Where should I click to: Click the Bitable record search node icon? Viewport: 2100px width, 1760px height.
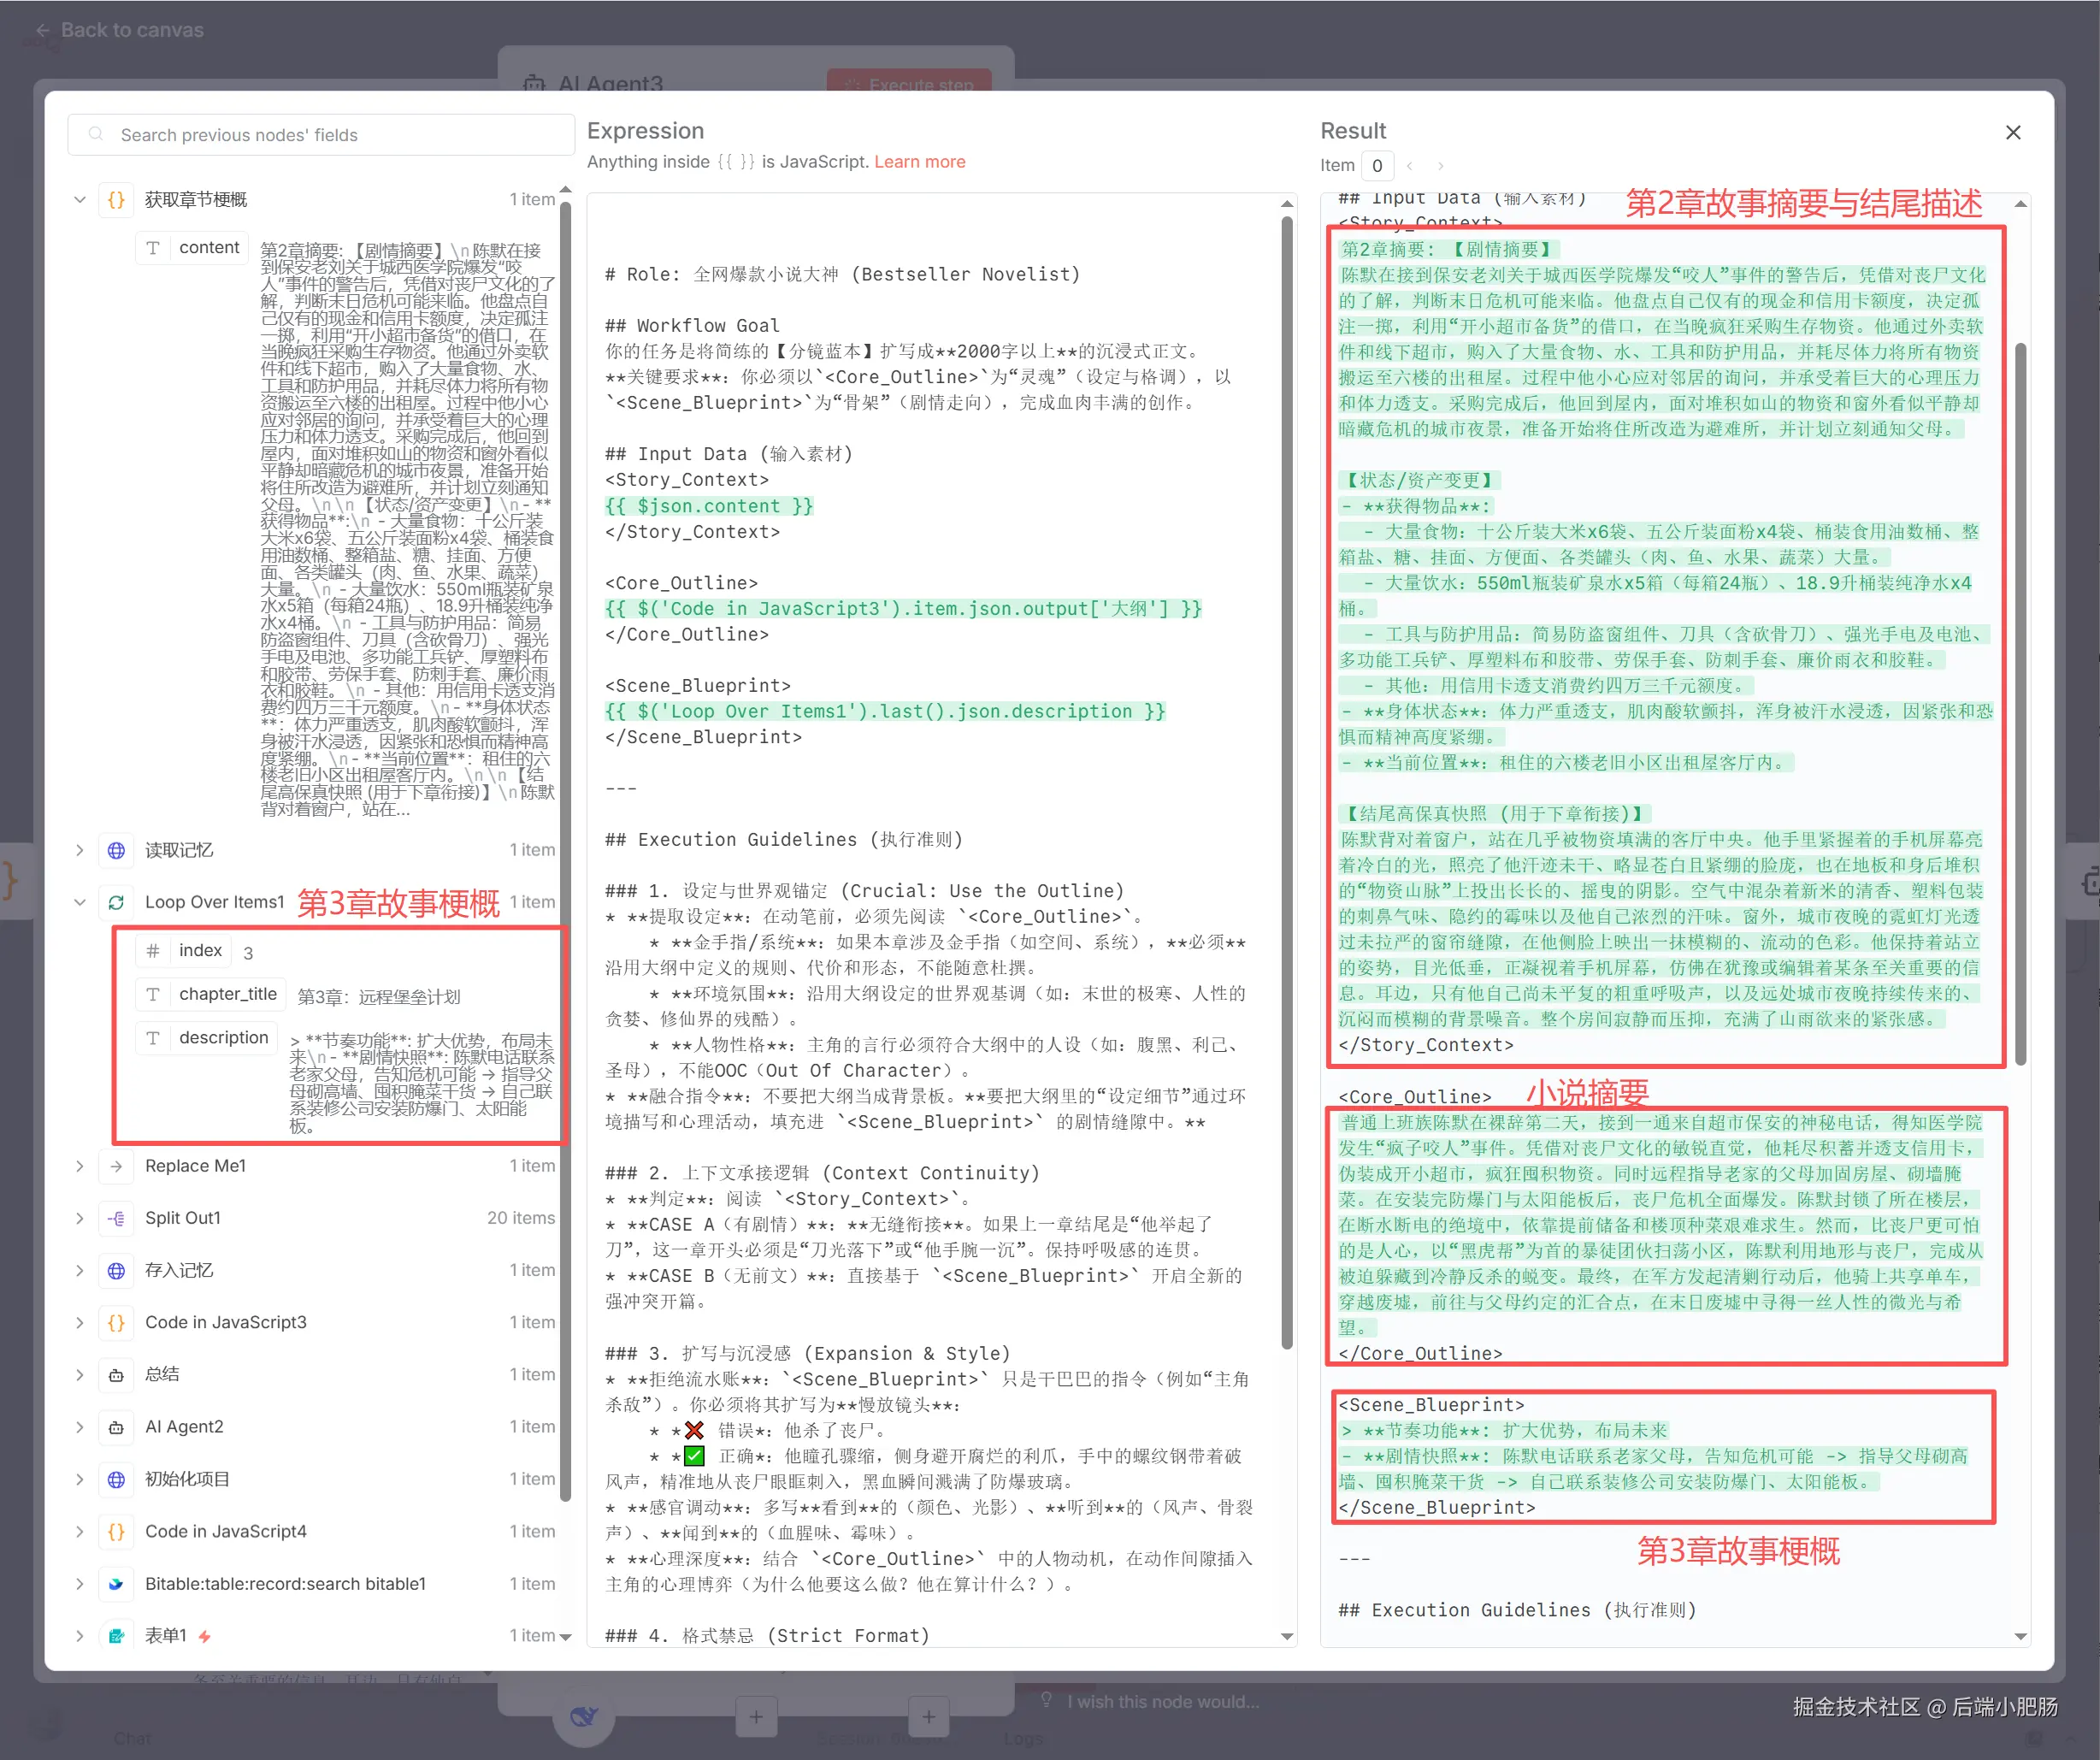(x=116, y=1584)
